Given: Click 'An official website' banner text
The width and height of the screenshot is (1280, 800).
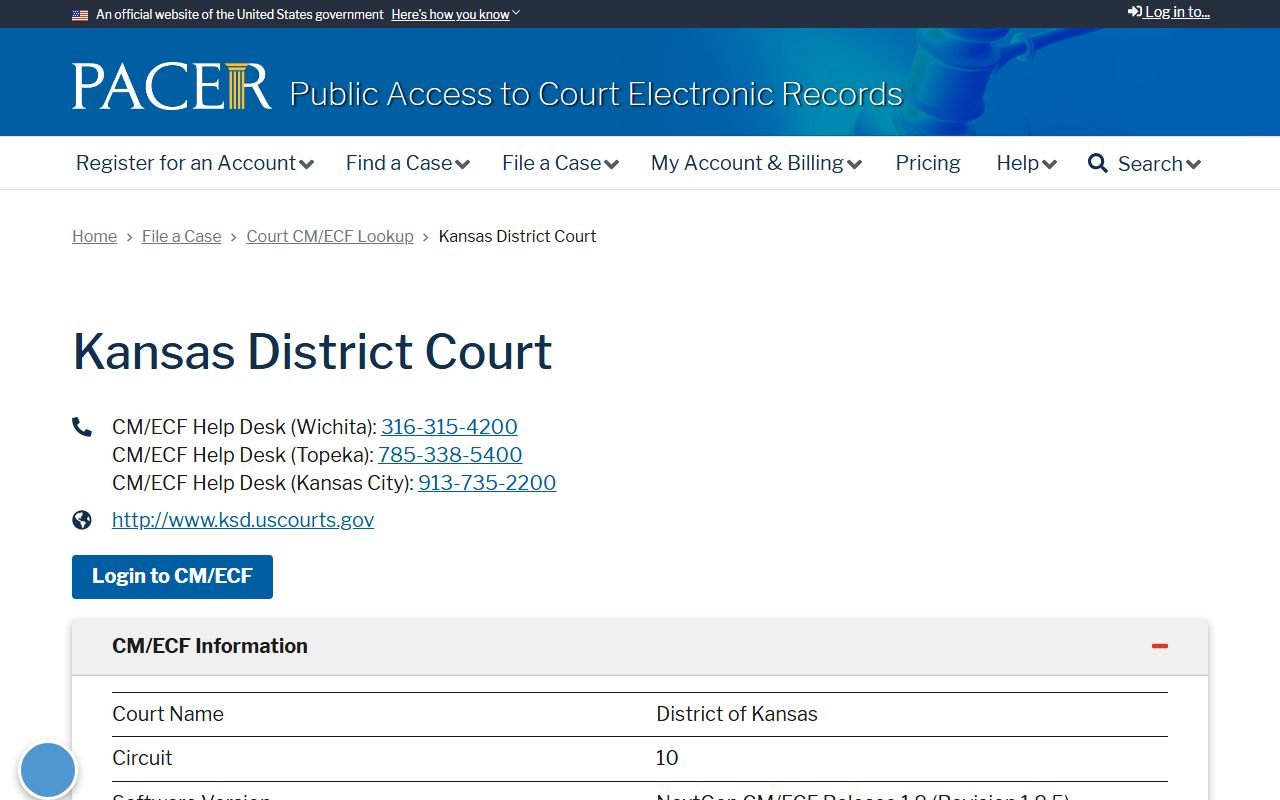Looking at the screenshot, I should pos(240,15).
